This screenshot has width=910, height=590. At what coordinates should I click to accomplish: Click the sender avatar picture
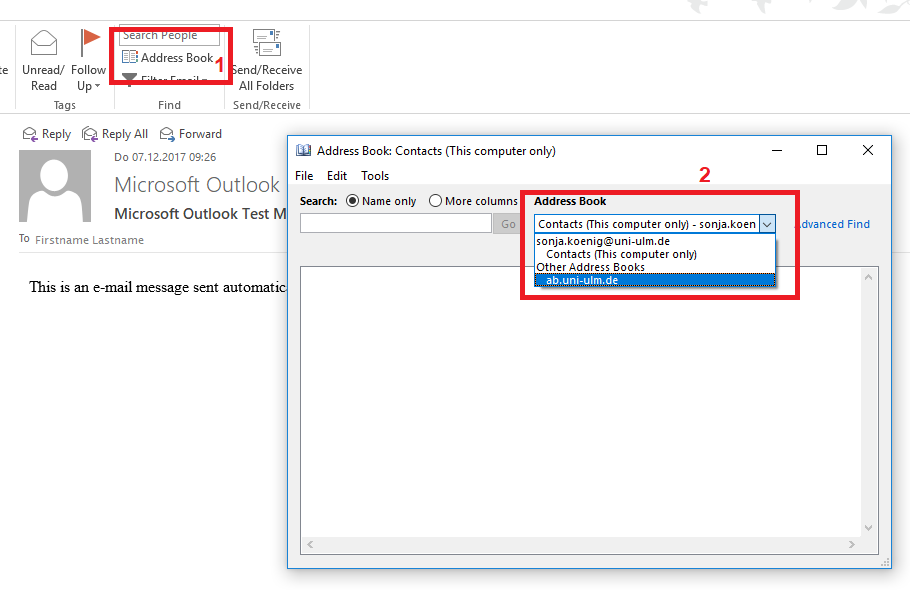click(x=55, y=186)
